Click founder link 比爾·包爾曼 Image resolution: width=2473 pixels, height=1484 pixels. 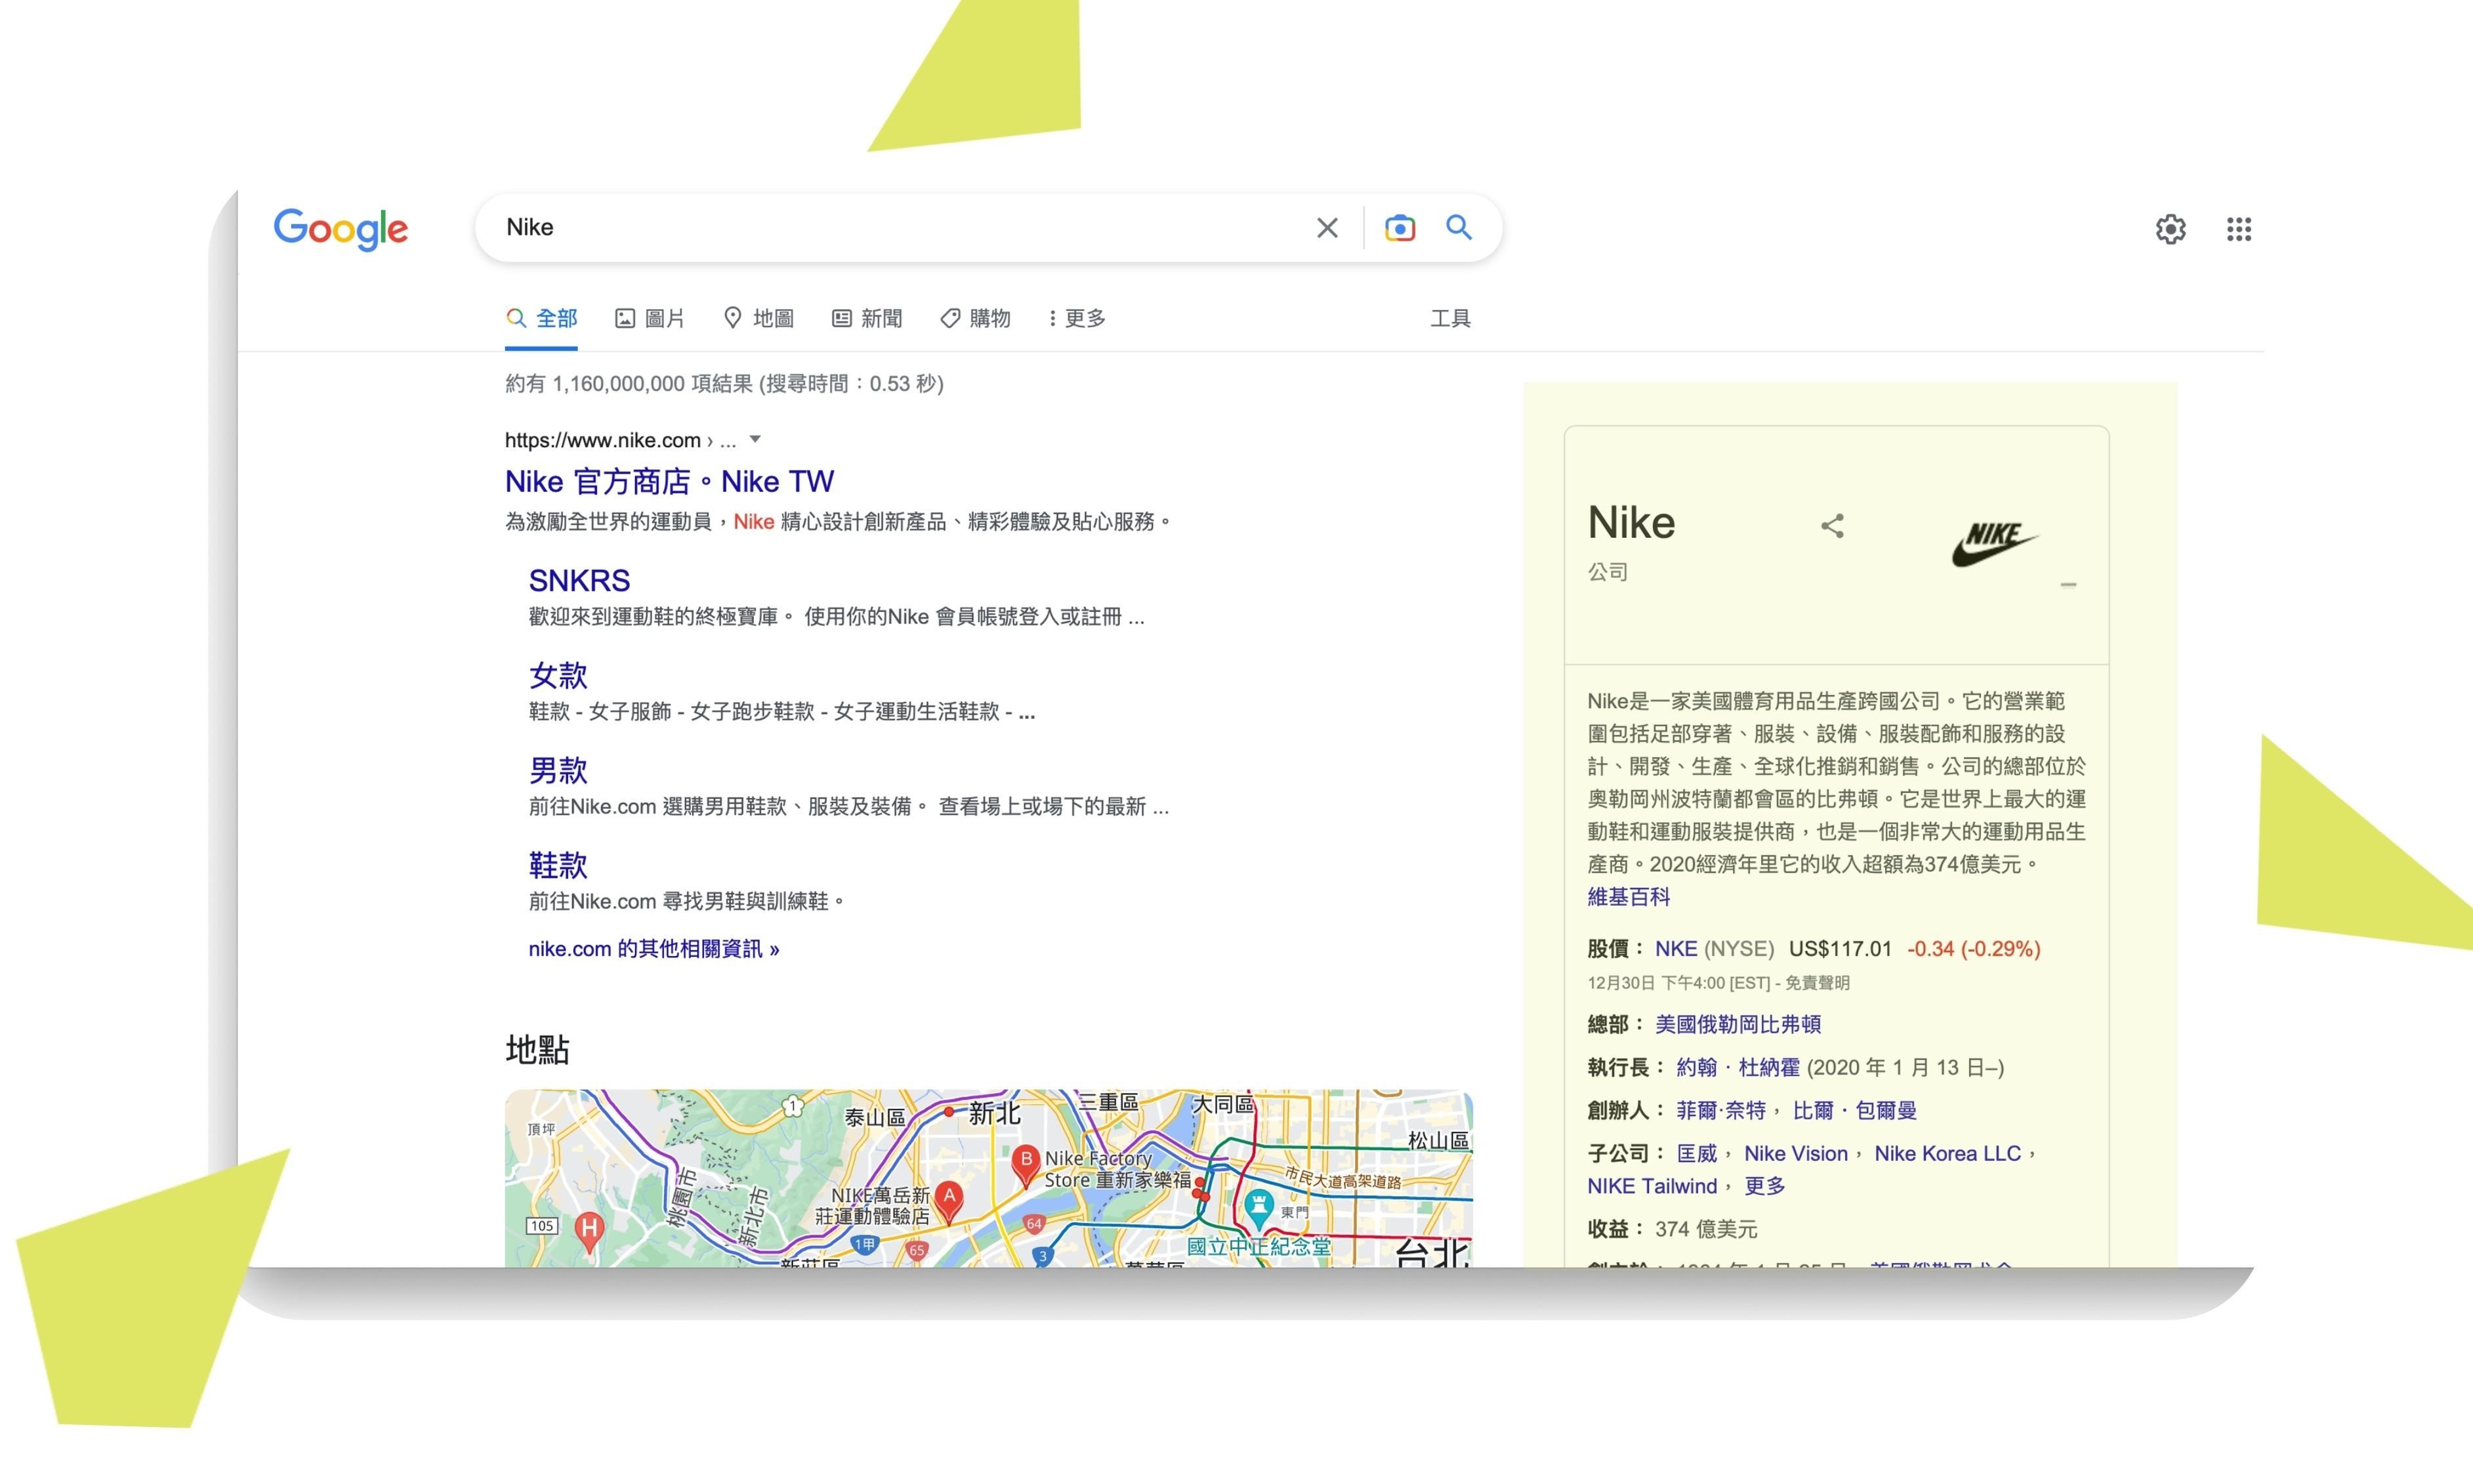1854,1110
